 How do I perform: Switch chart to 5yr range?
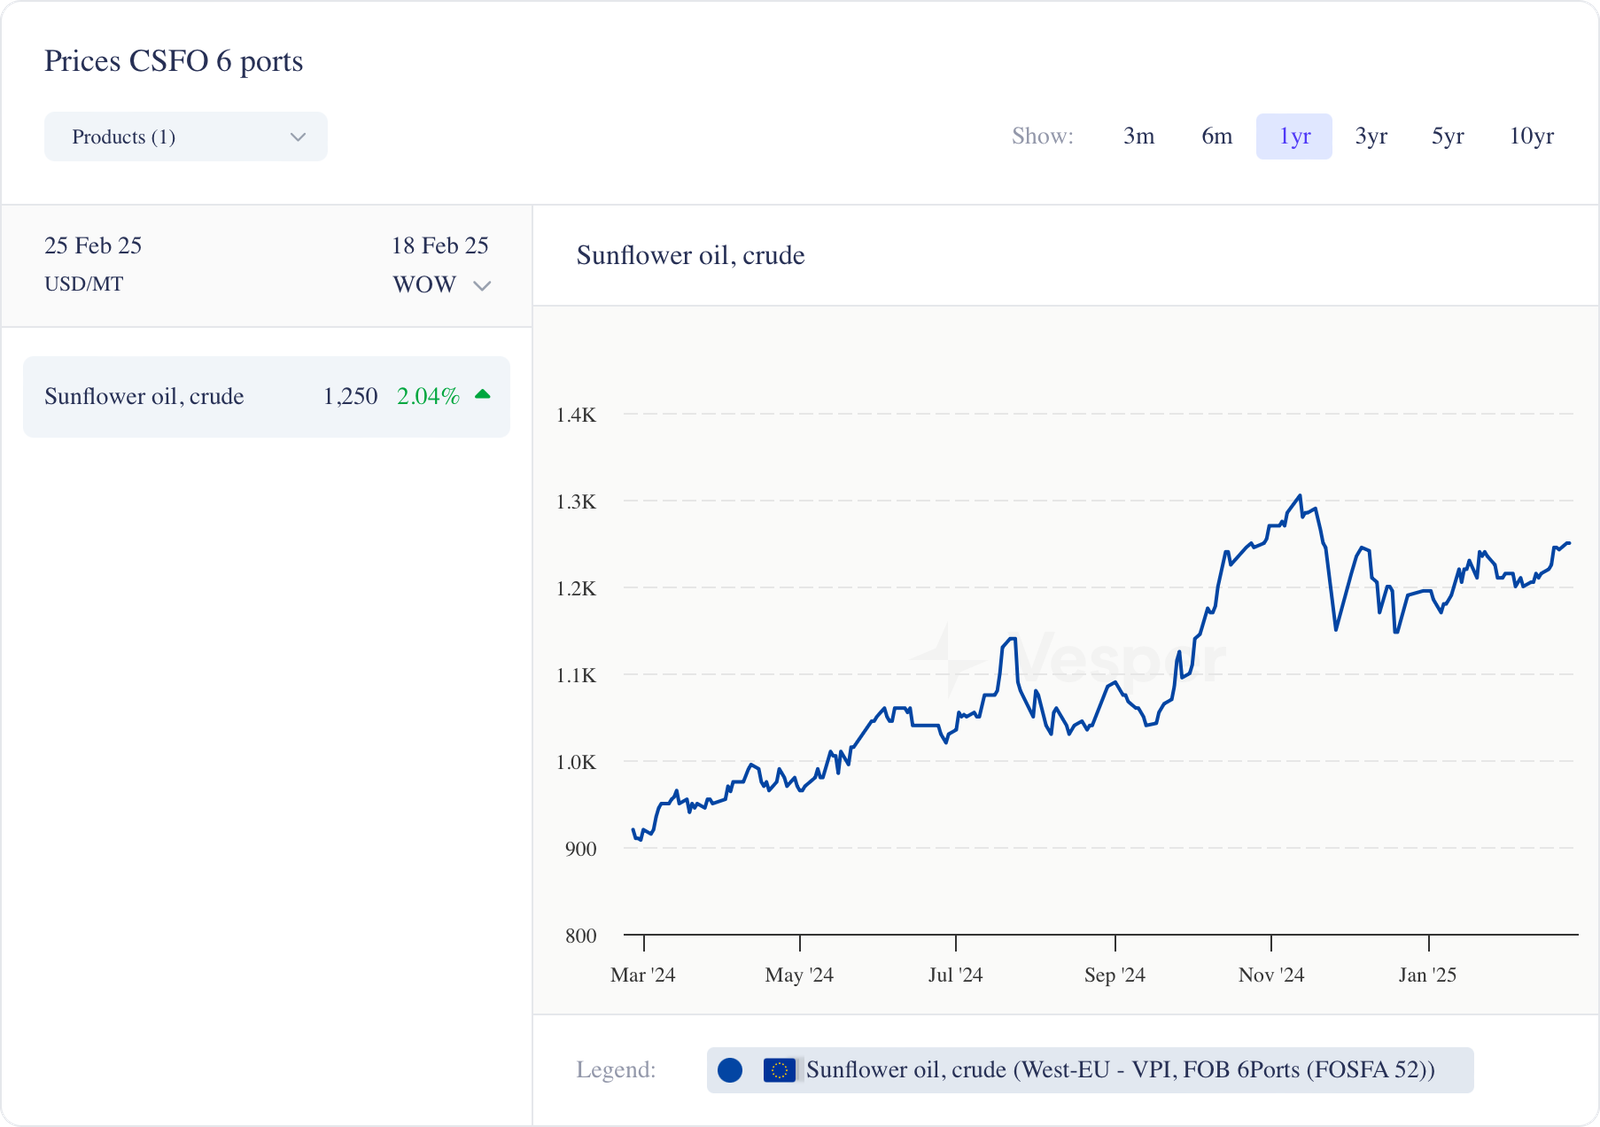click(x=1447, y=136)
